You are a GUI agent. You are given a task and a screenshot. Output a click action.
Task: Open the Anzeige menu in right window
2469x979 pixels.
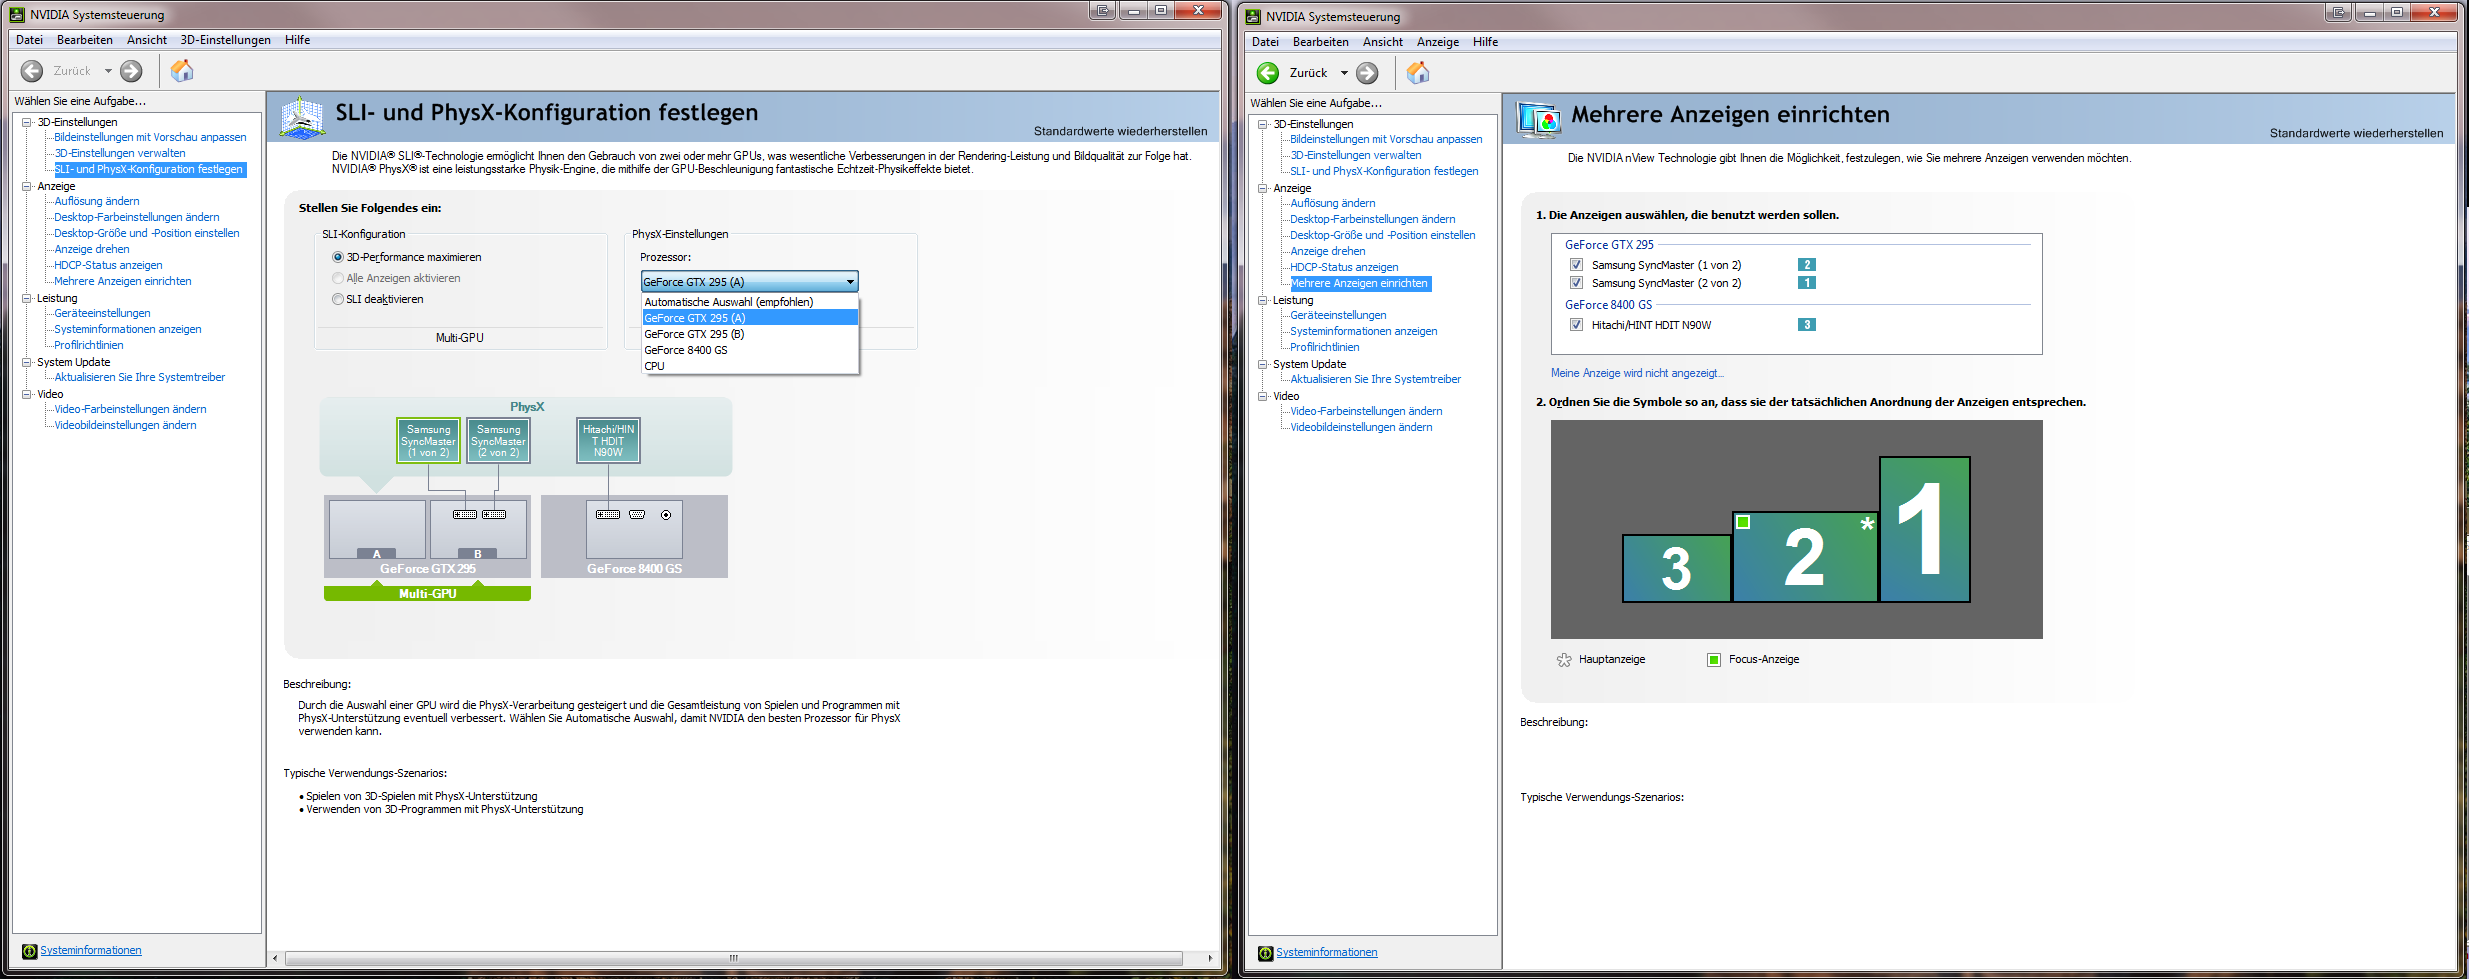click(1437, 42)
